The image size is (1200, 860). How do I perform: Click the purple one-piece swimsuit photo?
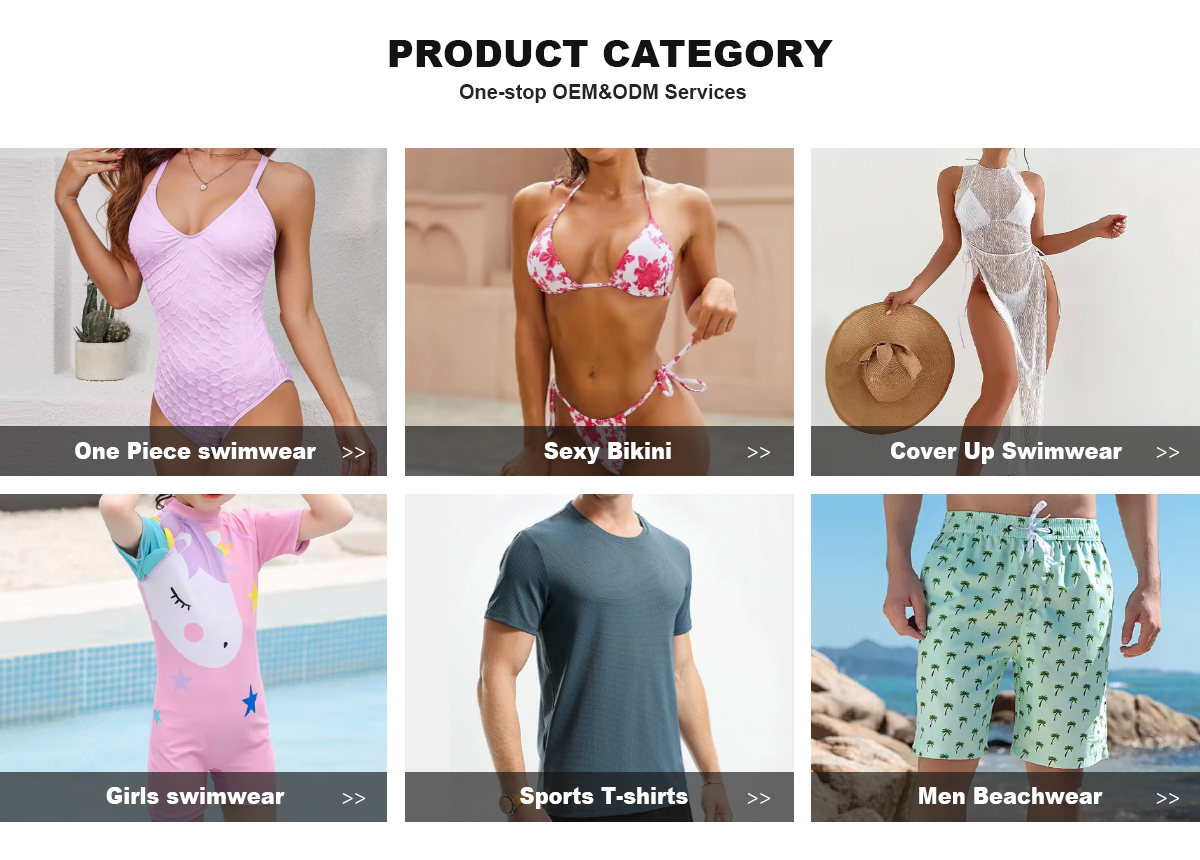193,287
